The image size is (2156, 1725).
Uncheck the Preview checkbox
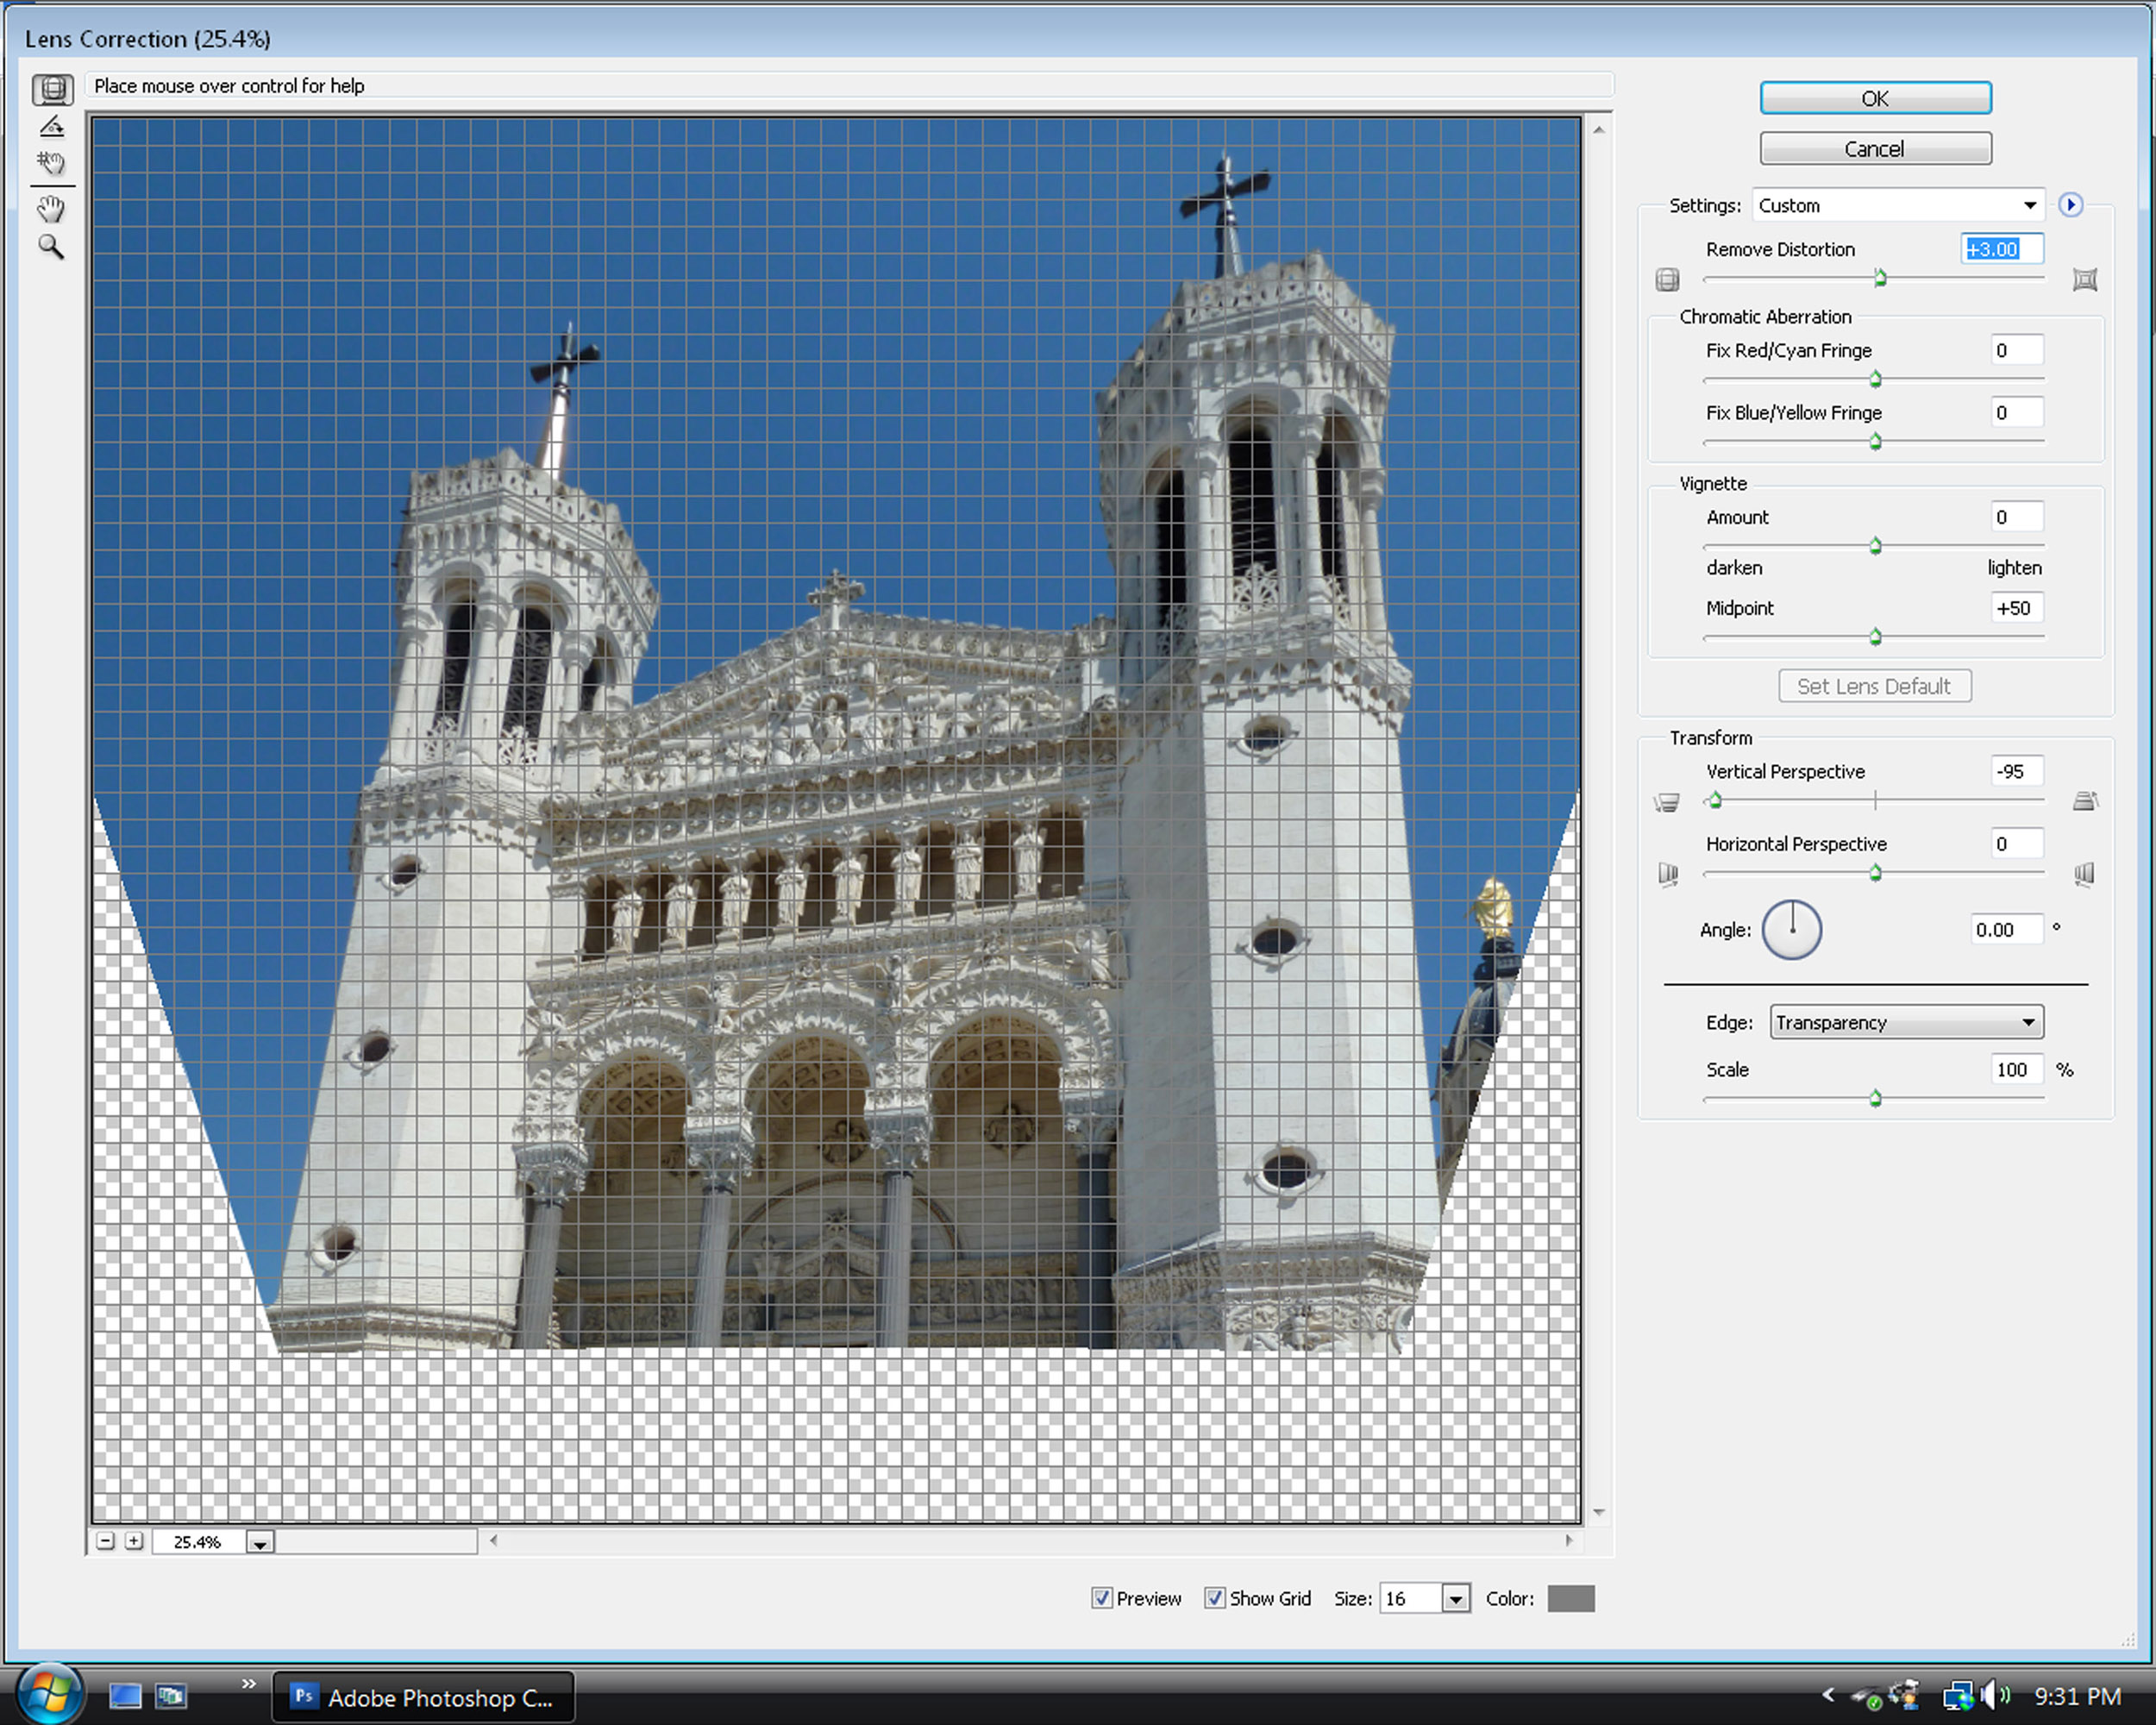(x=1101, y=1598)
